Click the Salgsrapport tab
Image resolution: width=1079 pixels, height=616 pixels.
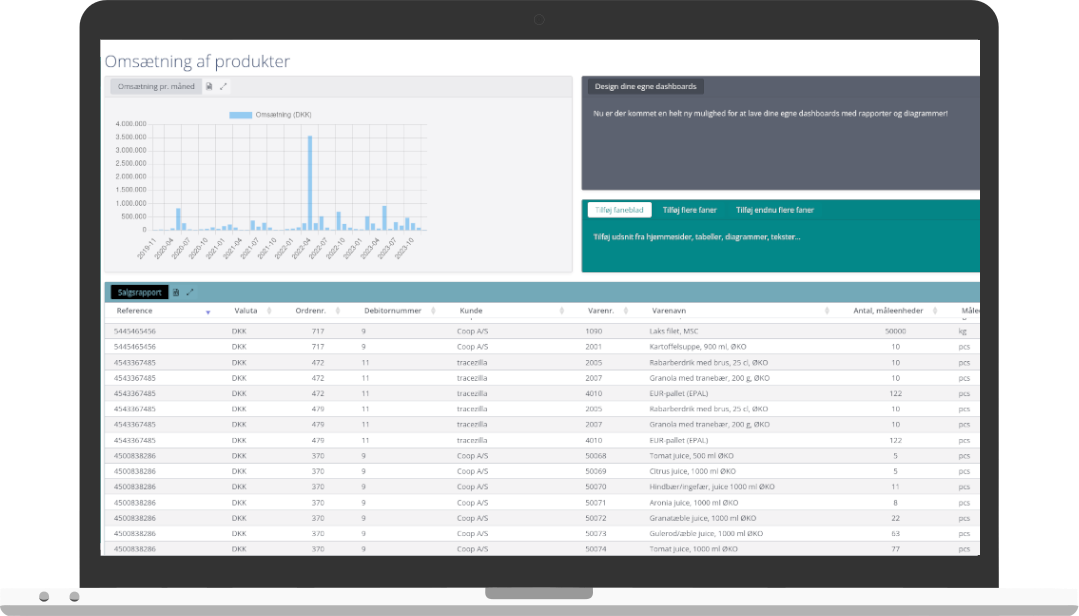pos(139,293)
